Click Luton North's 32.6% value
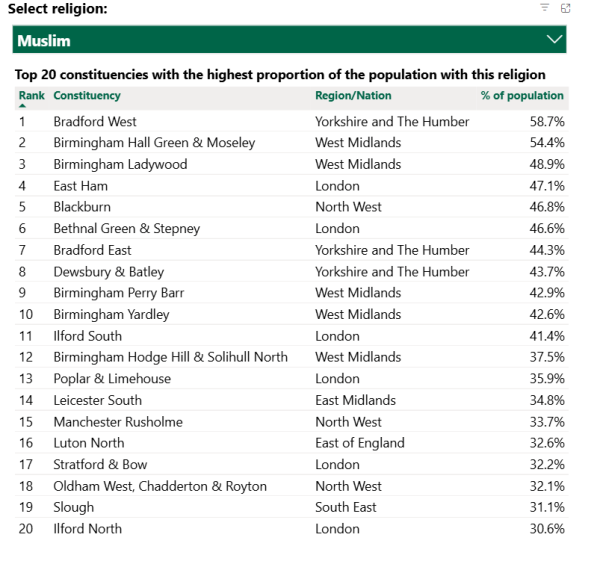Image resolution: width=600 pixels, height=561 pixels. [x=547, y=443]
